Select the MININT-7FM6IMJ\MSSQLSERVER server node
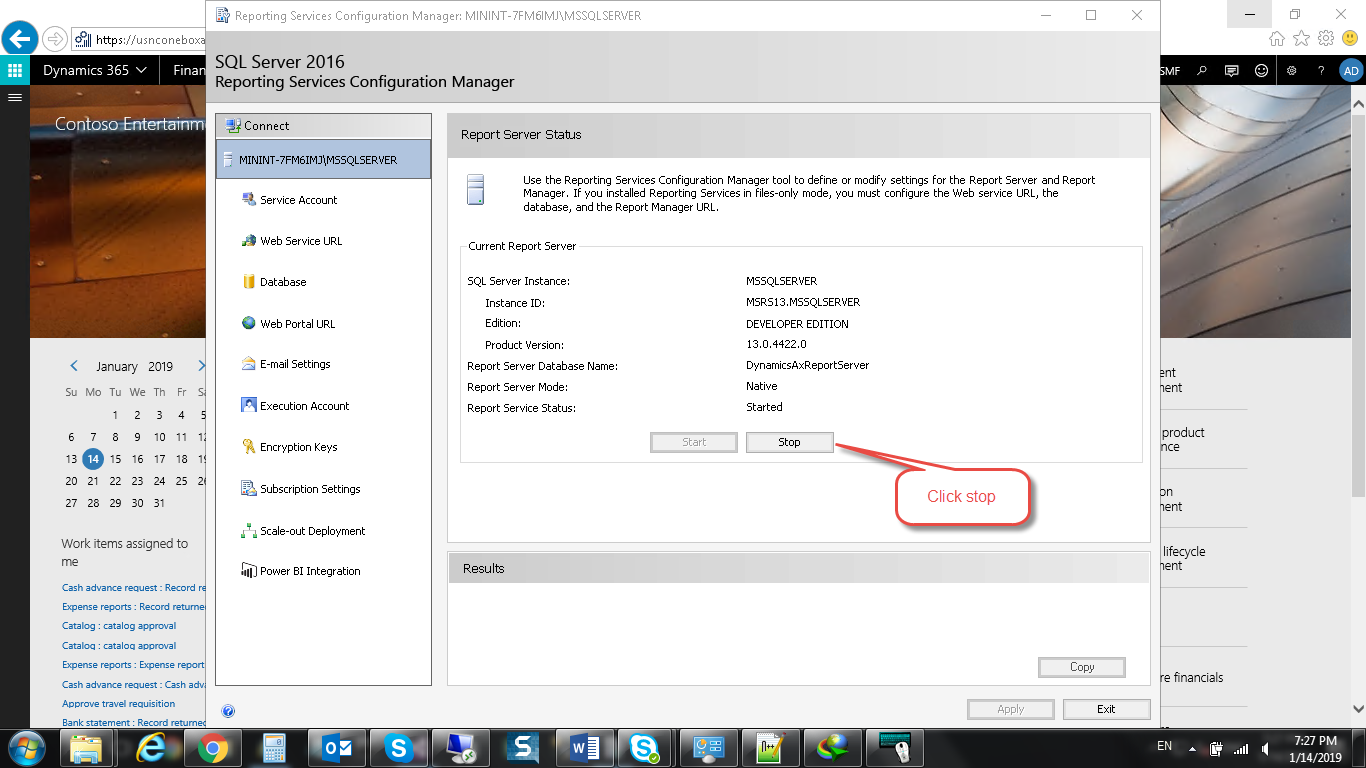This screenshot has width=1366, height=768. click(323, 159)
